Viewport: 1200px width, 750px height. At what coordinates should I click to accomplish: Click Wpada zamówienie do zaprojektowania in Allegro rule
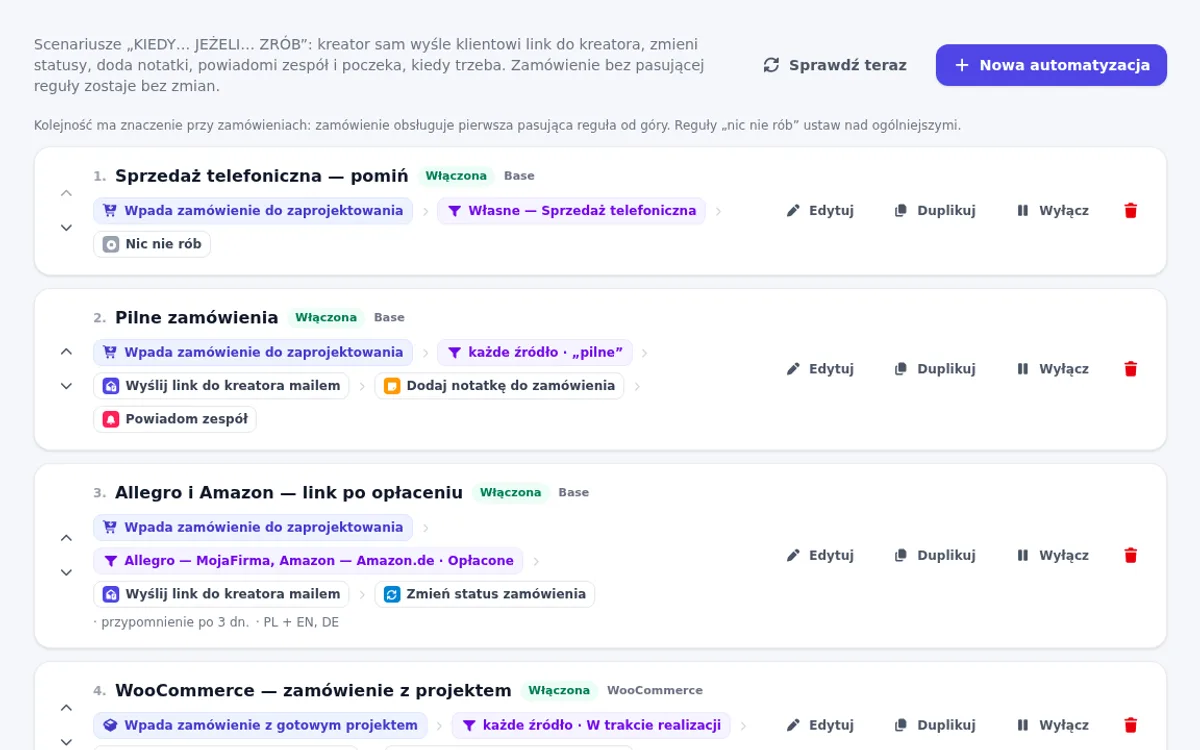pyautogui.click(x=253, y=527)
